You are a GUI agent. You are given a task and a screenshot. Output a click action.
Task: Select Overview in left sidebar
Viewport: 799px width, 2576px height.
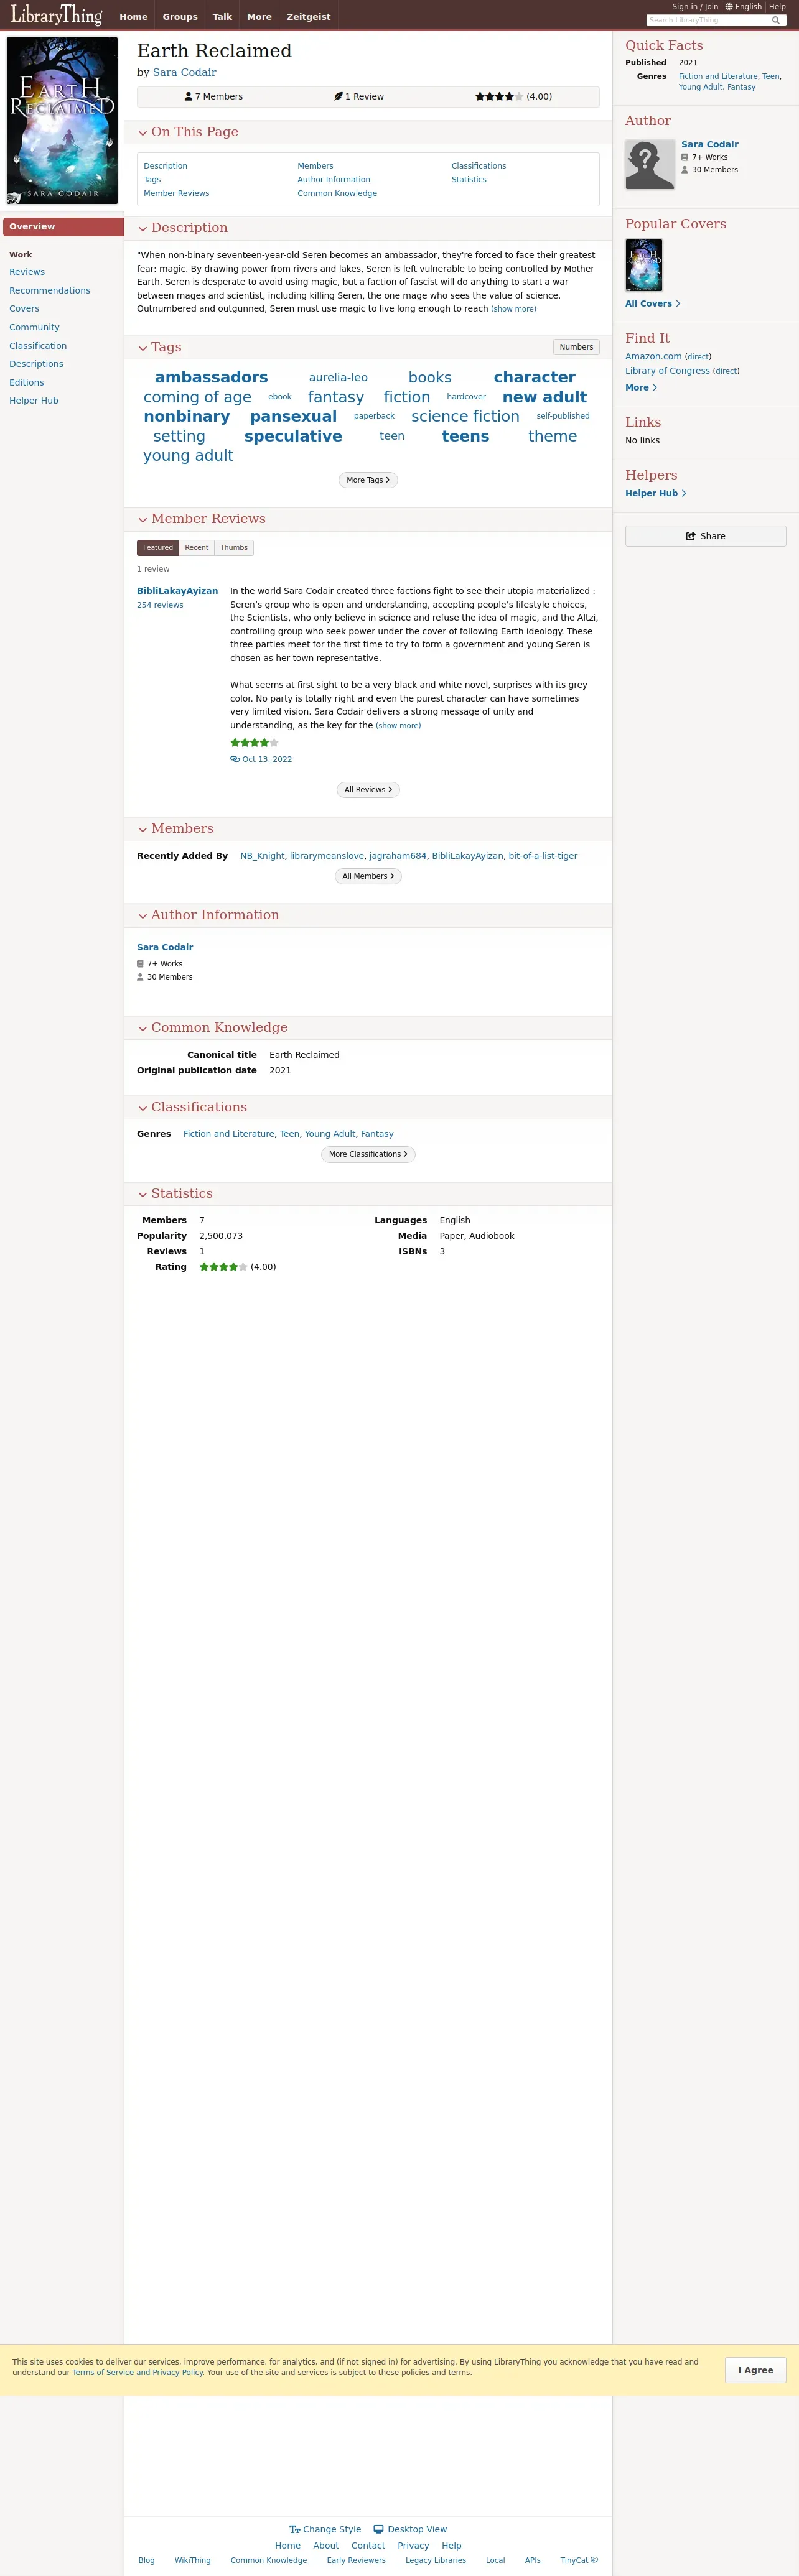click(x=63, y=227)
